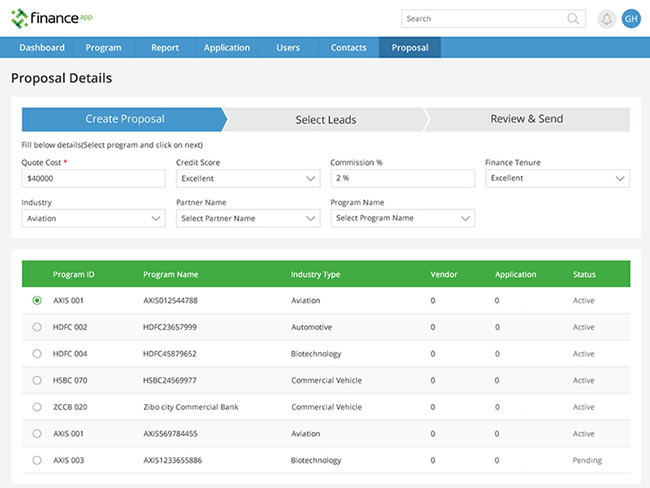Click the Pending status cell
650x488 pixels.
587,460
